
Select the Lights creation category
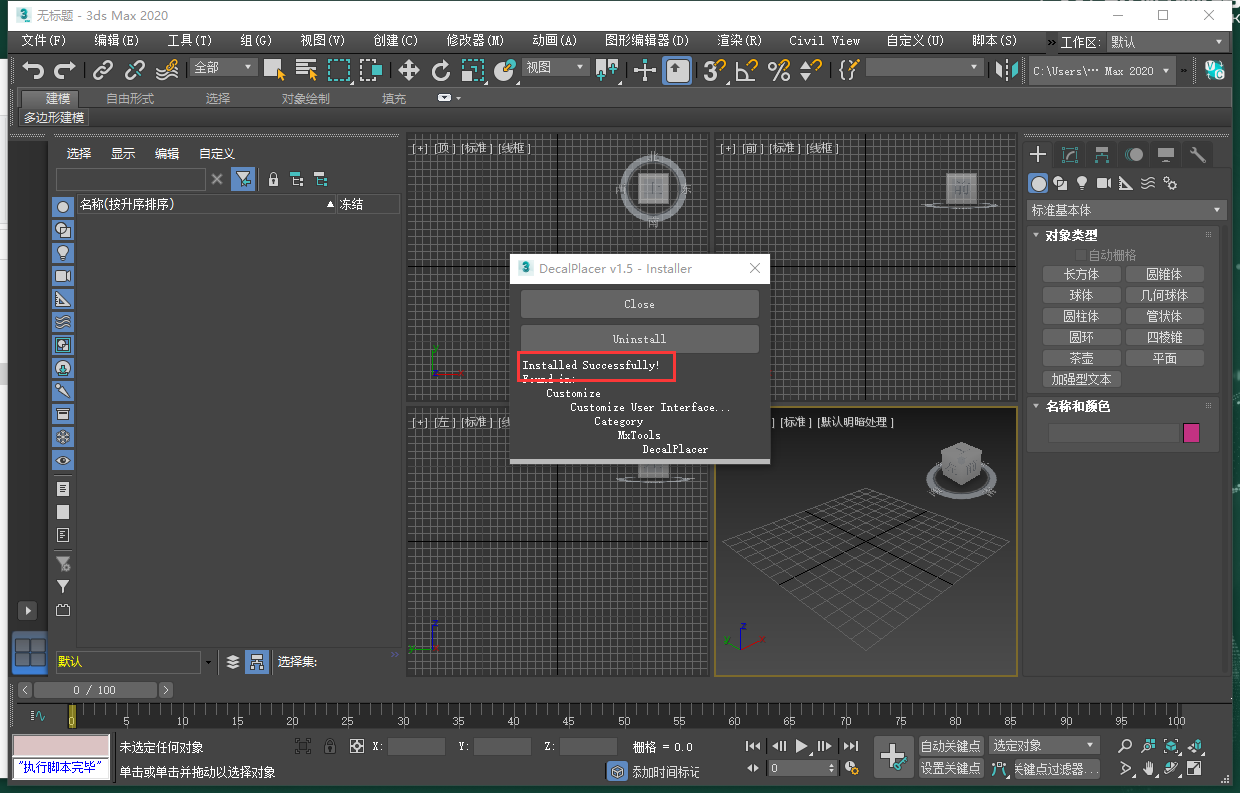1082,183
